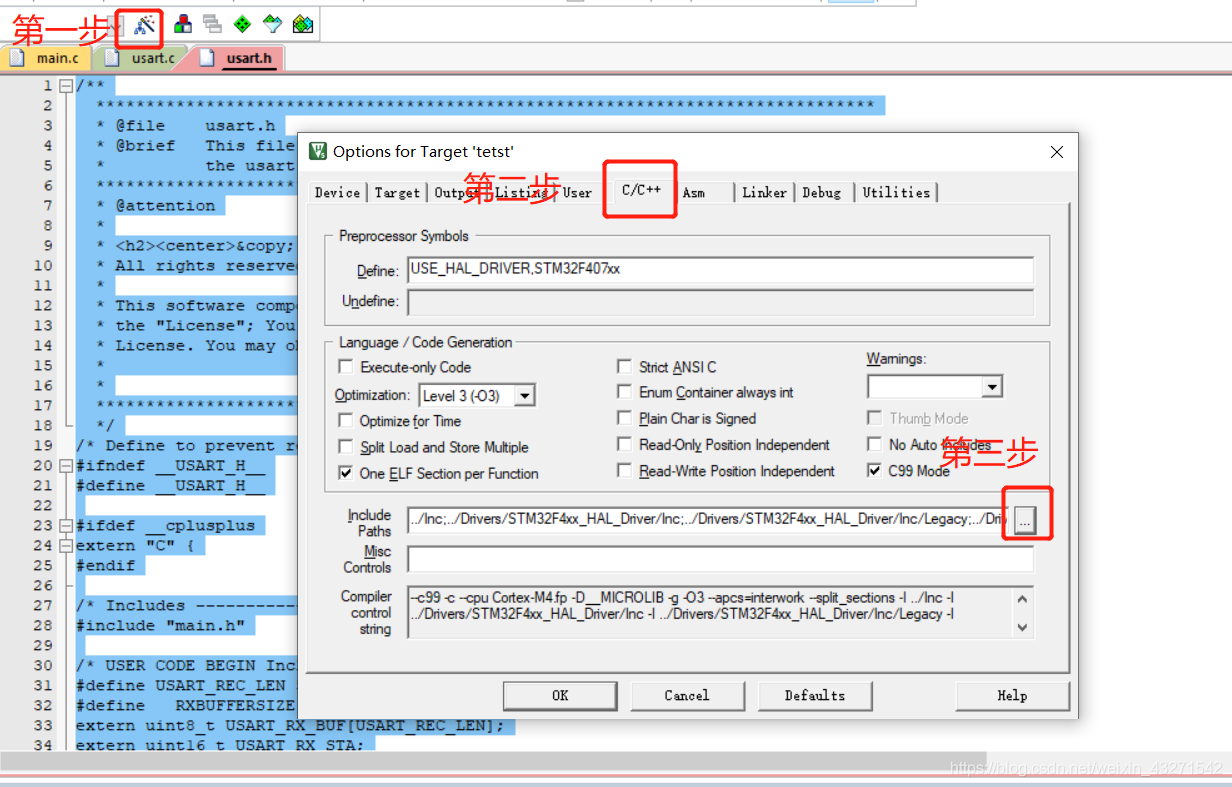This screenshot has width=1232, height=787.
Task: Launch the Pack Installer icon
Action: (x=303, y=24)
